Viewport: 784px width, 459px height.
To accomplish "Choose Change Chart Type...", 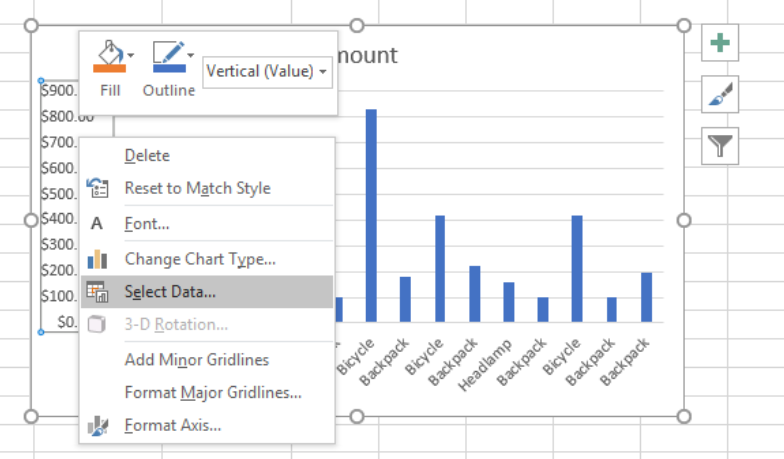I will 207,259.
